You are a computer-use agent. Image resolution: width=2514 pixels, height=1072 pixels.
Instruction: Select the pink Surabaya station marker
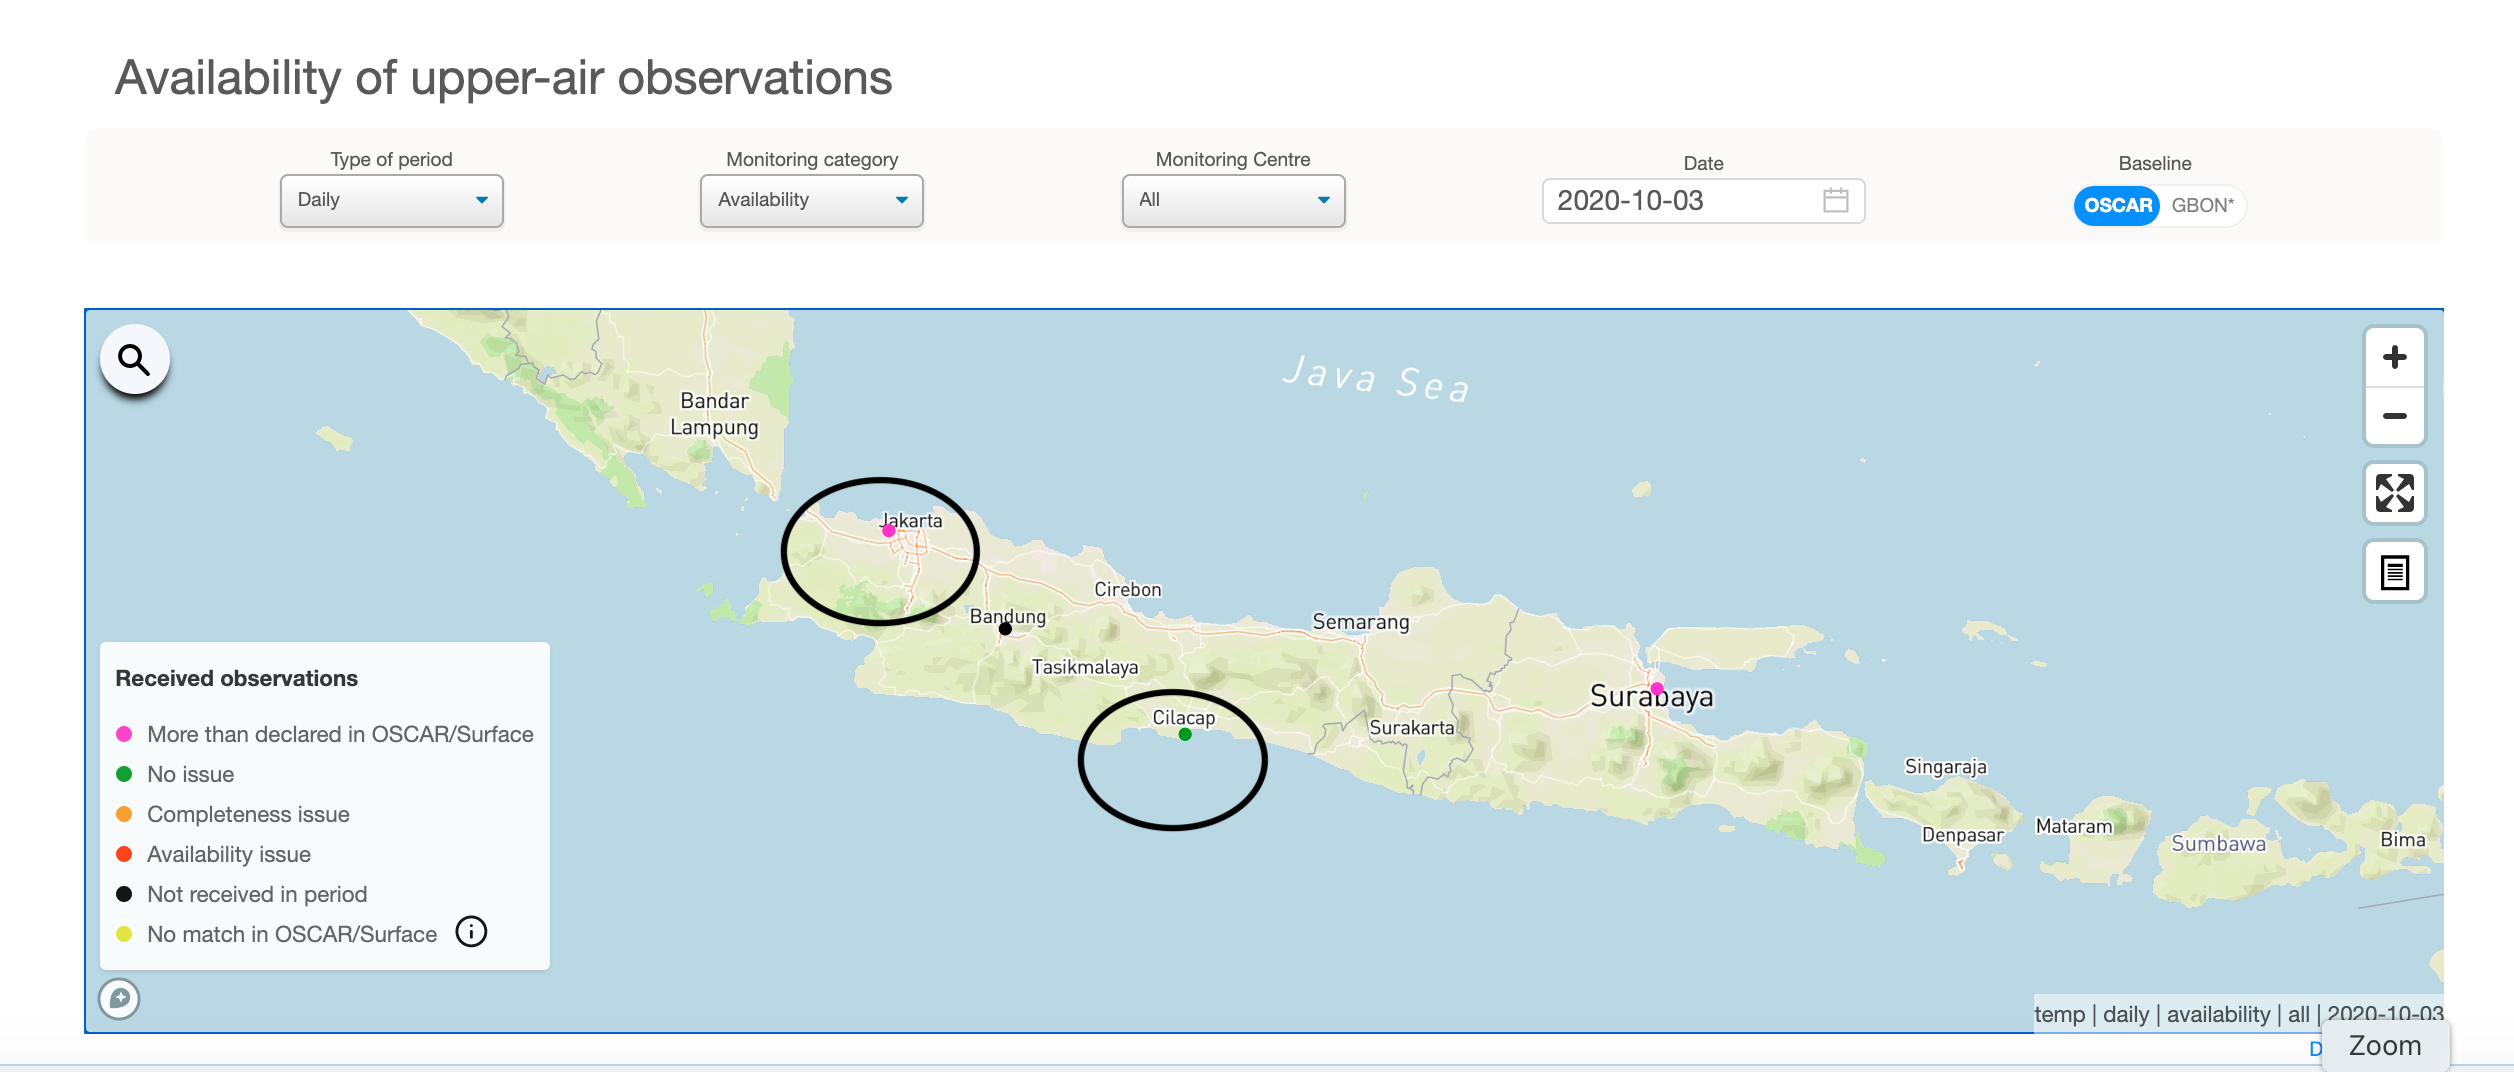coord(1657,688)
